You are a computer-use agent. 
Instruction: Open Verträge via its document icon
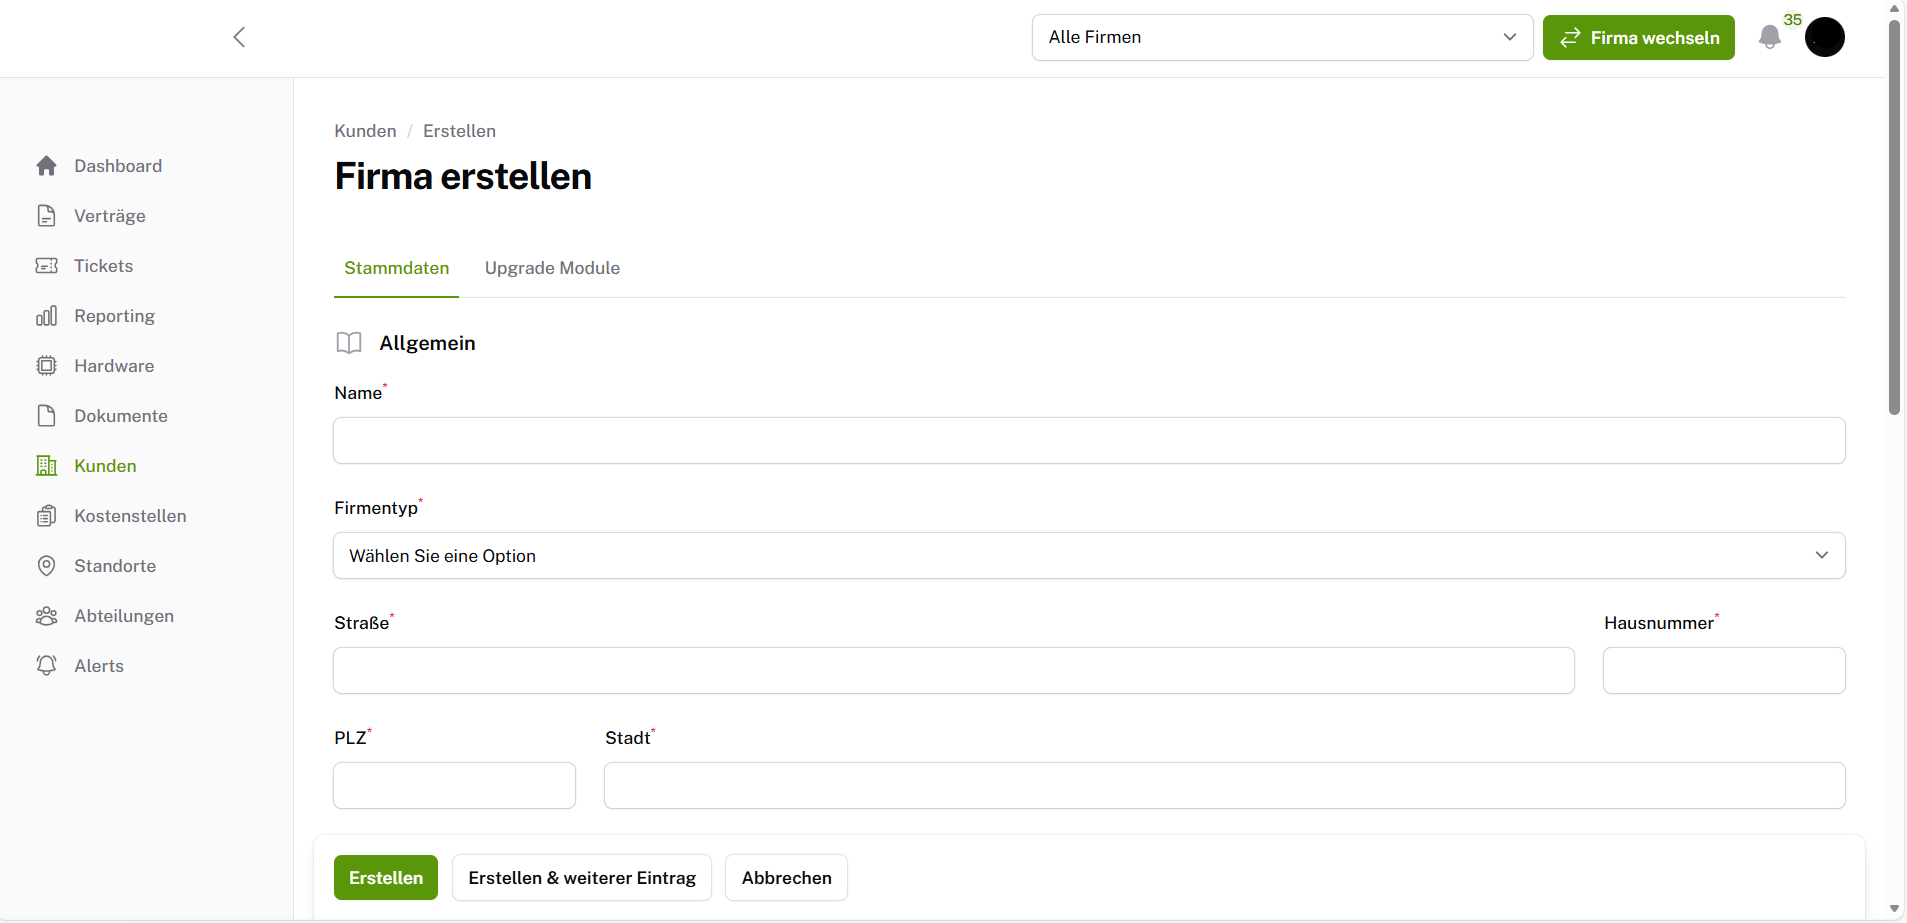46,216
